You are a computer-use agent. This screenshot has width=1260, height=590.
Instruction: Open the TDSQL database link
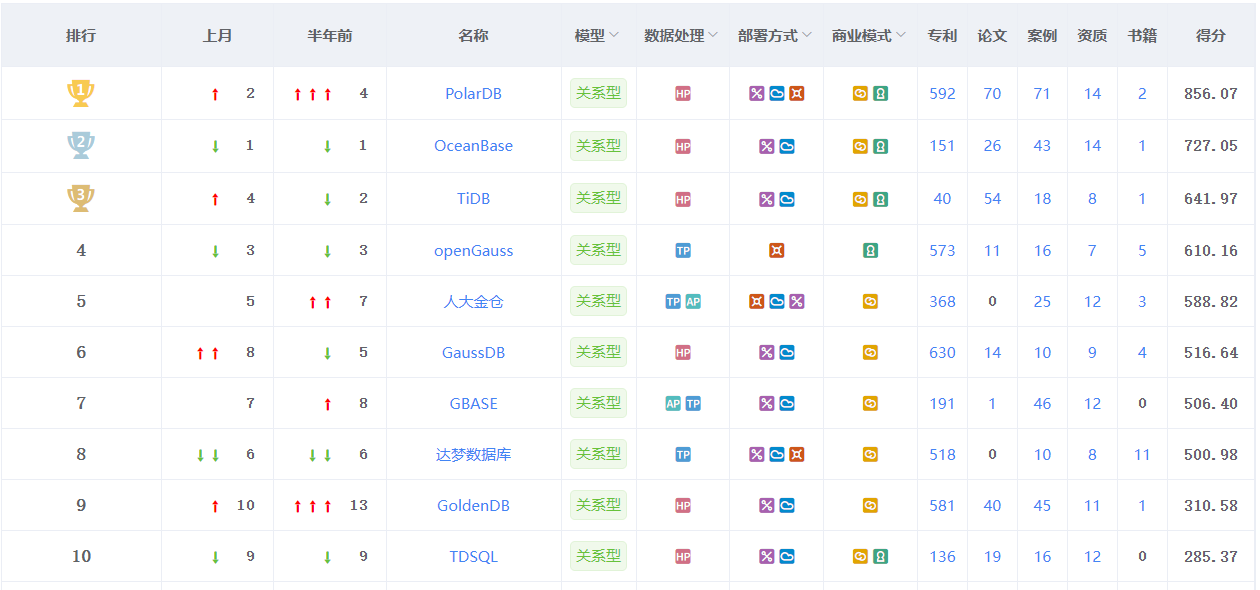point(473,557)
